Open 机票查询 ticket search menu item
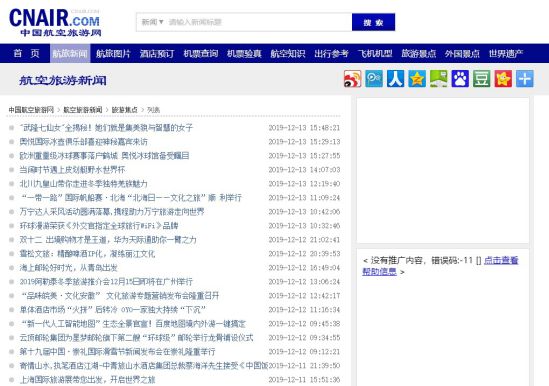Viewport: 549px width, 386px height. (x=201, y=54)
